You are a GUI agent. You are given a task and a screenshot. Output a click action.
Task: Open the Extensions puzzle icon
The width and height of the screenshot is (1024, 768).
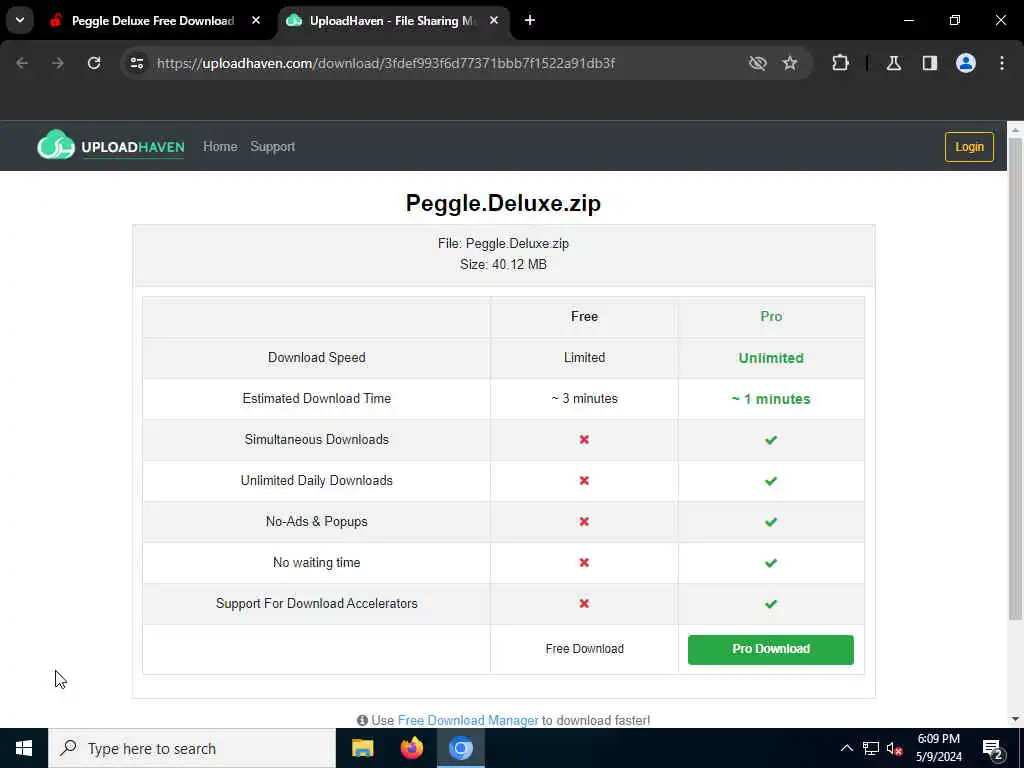click(x=840, y=63)
